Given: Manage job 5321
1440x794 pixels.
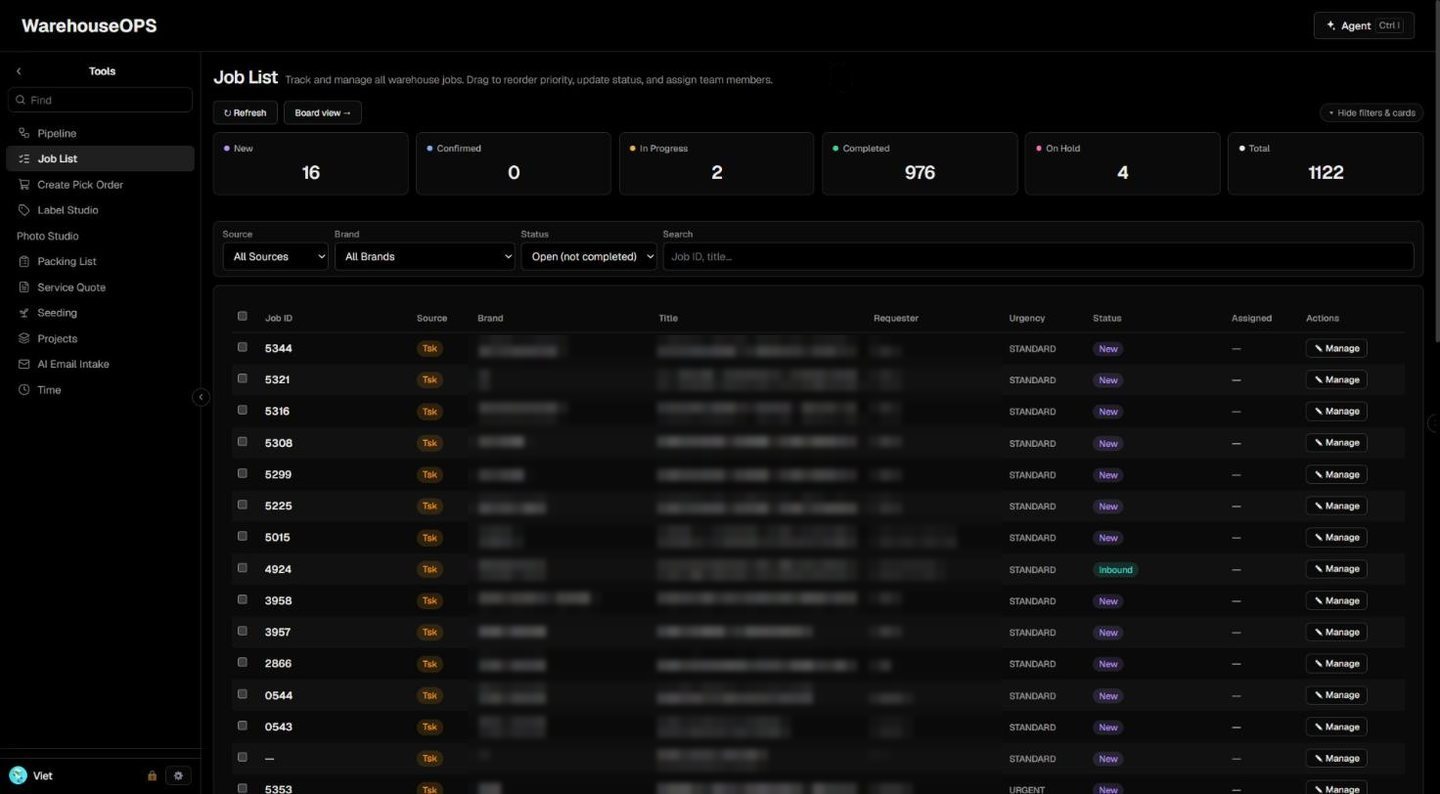Looking at the screenshot, I should click(1336, 380).
